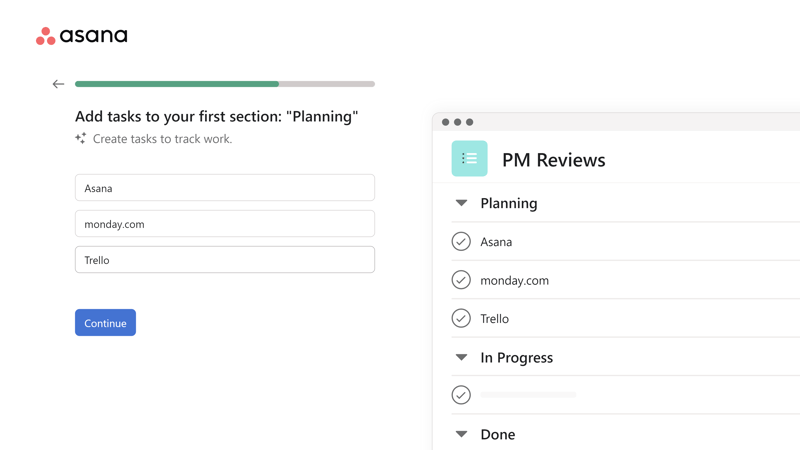
Task: Mark the Asana task complete
Action: (461, 241)
